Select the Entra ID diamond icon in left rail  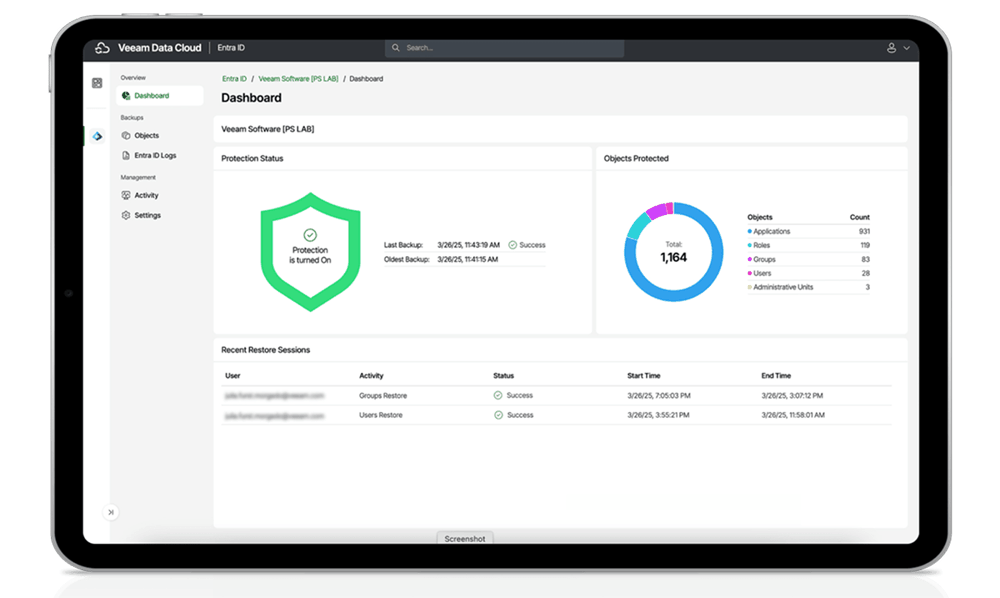coord(97,136)
